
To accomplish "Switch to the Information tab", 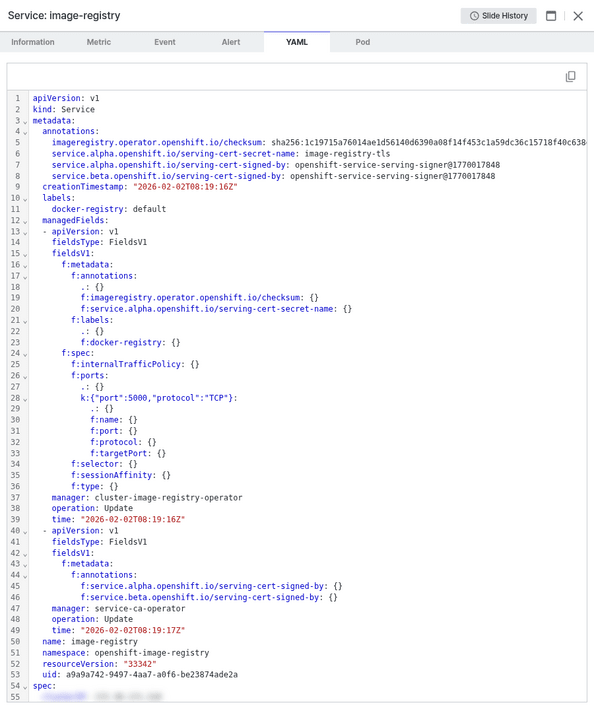I will [x=33, y=42].
